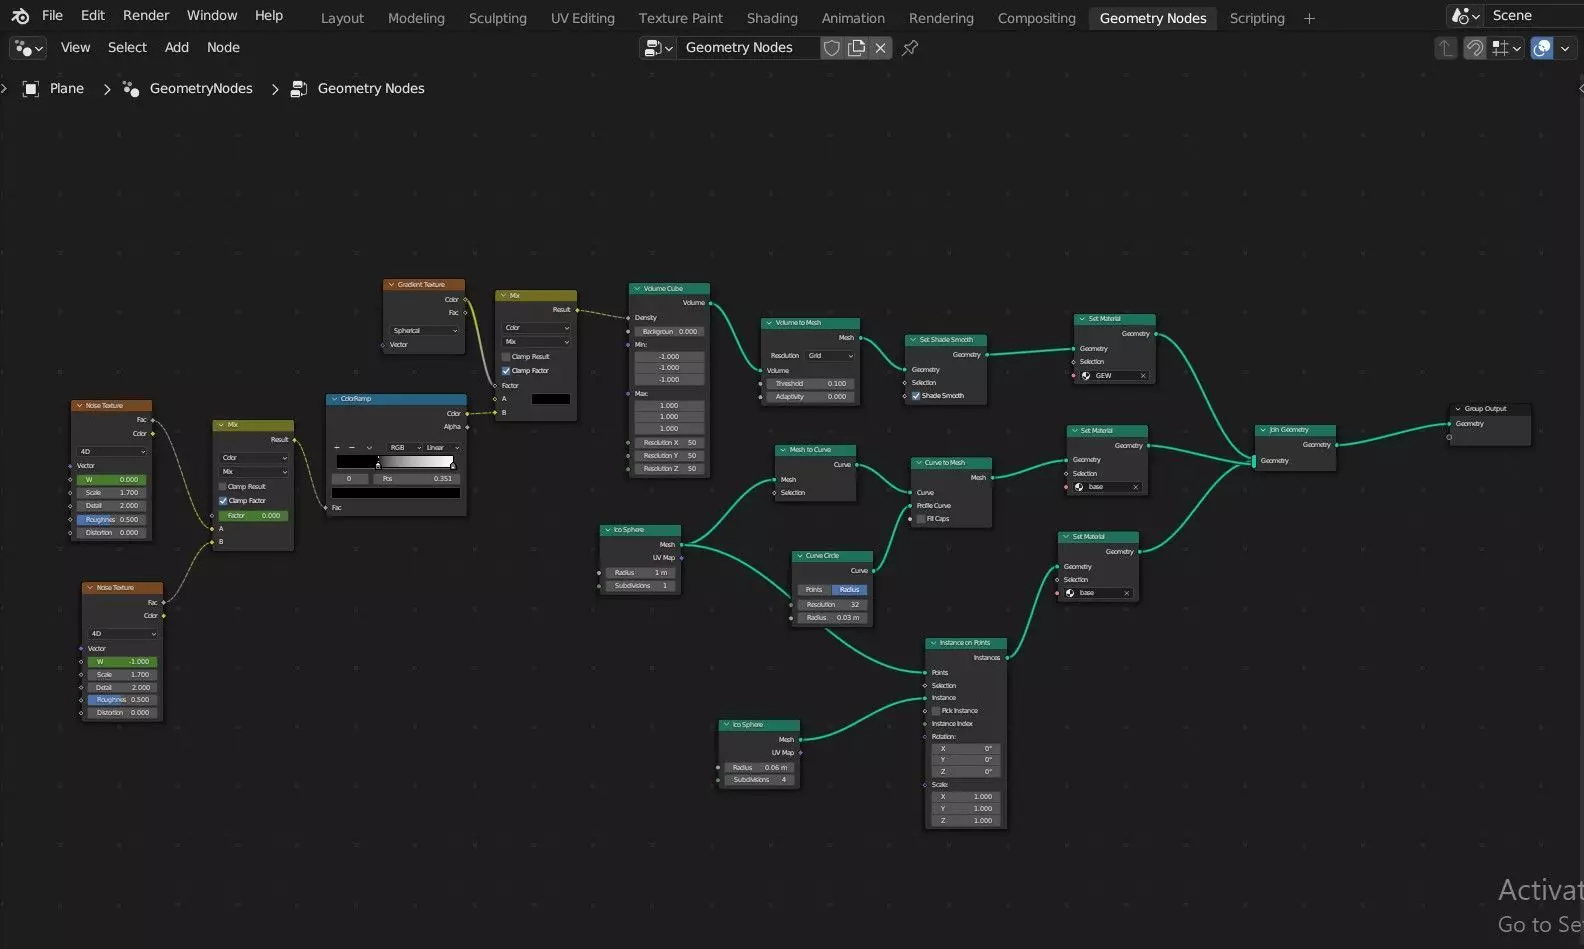Toggle the pin node tree icon

pyautogui.click(x=910, y=48)
